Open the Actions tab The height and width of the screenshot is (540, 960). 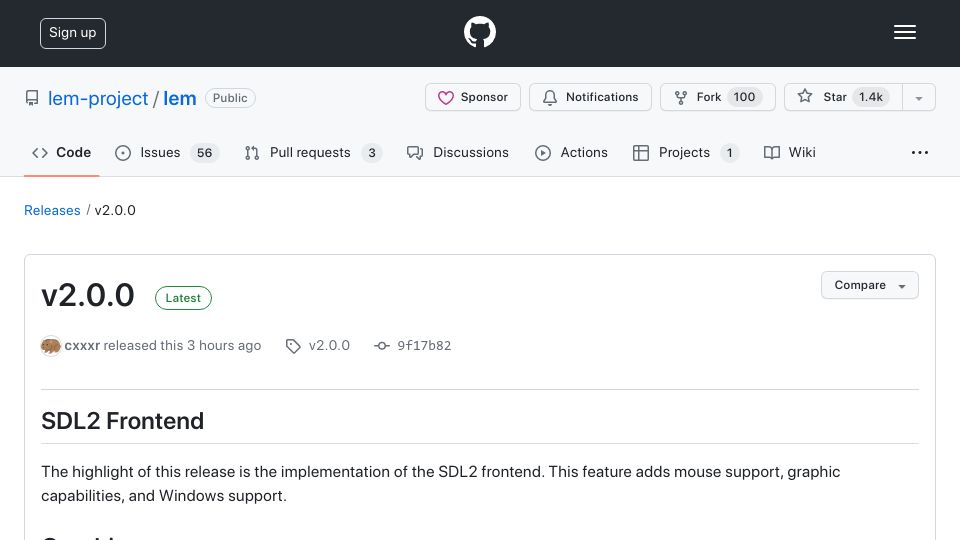click(x=571, y=152)
